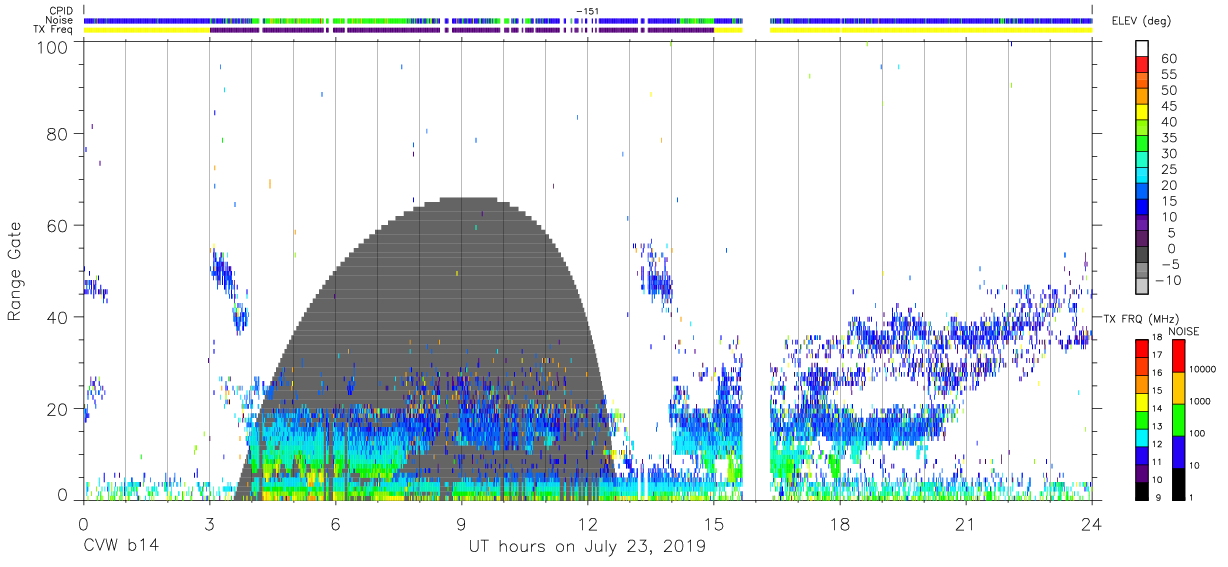Click the 'Range Gate' y-axis label
The width and height of the screenshot is (1228, 567).
16,272
